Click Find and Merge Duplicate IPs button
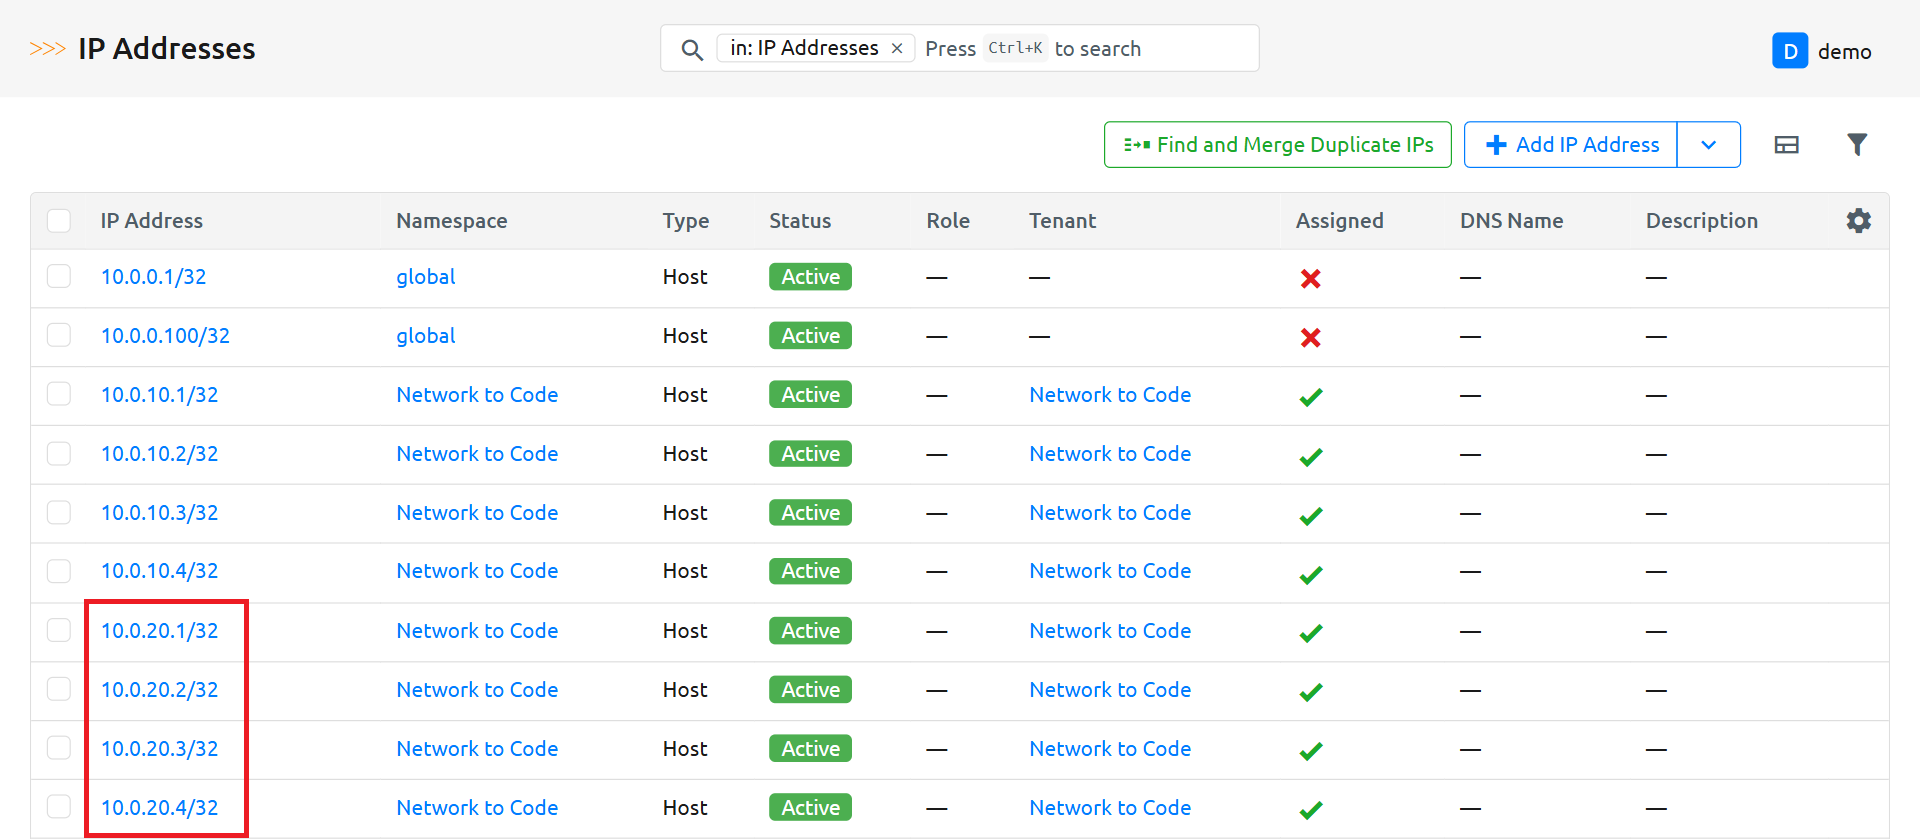Screen dimensions: 1920x839 [x=1277, y=145]
